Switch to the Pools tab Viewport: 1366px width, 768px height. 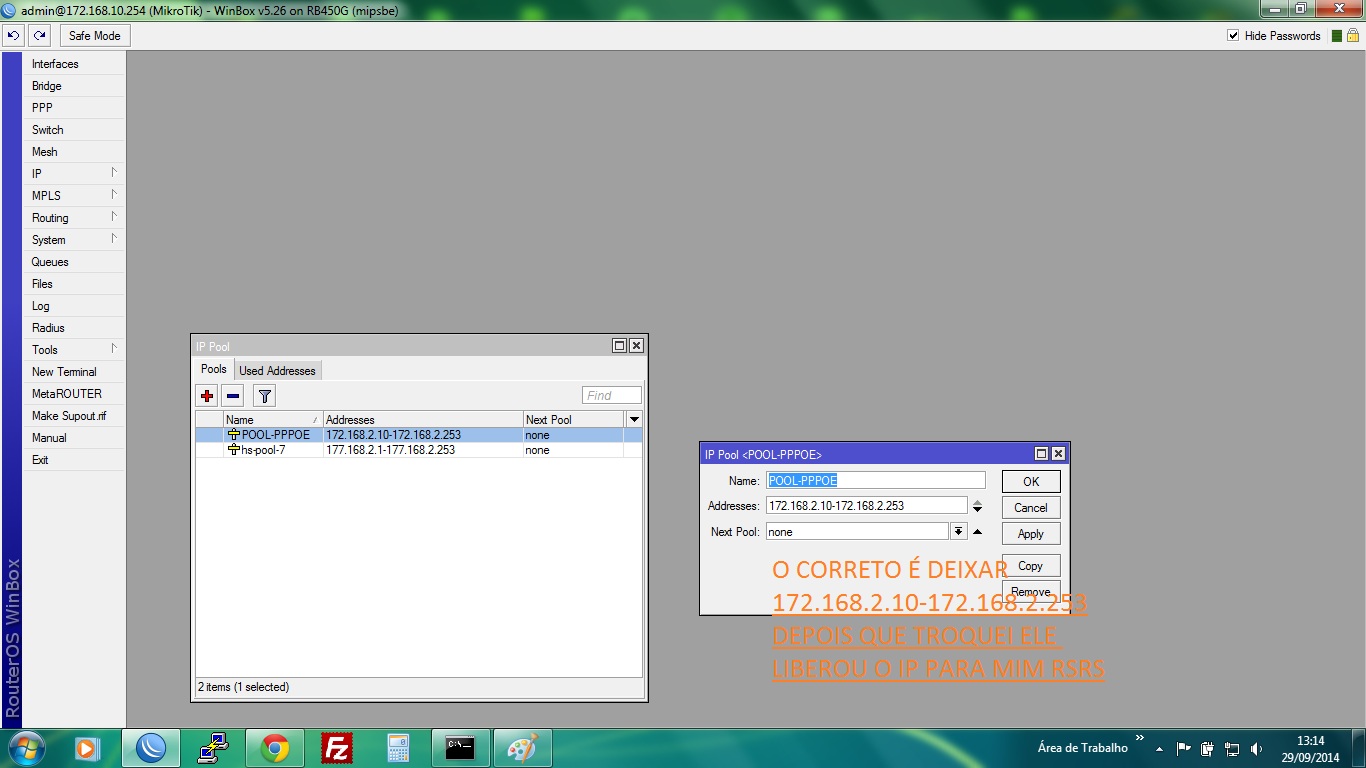click(214, 370)
